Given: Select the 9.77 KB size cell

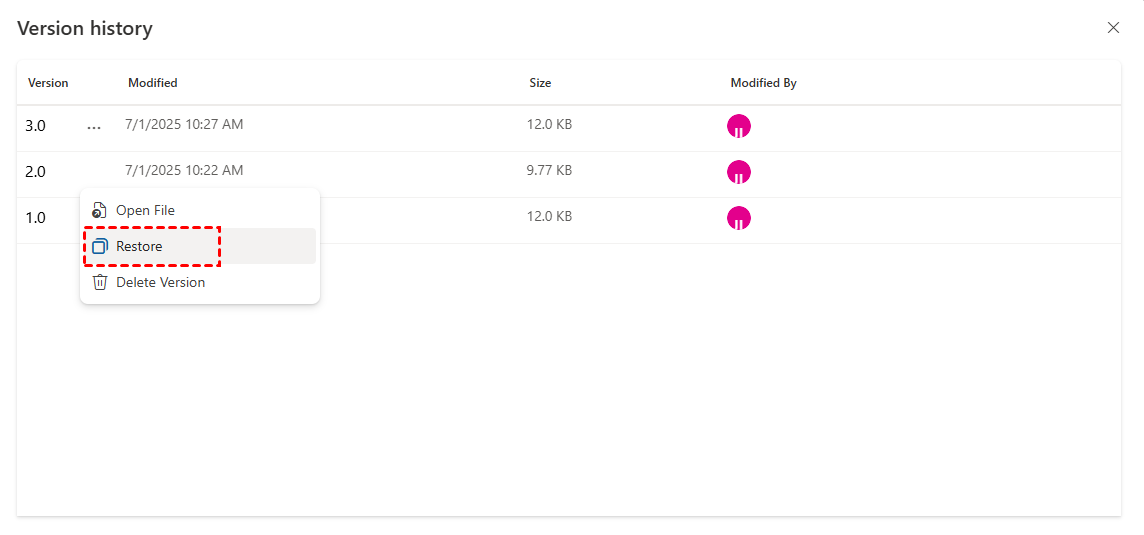Looking at the screenshot, I should 549,171.
